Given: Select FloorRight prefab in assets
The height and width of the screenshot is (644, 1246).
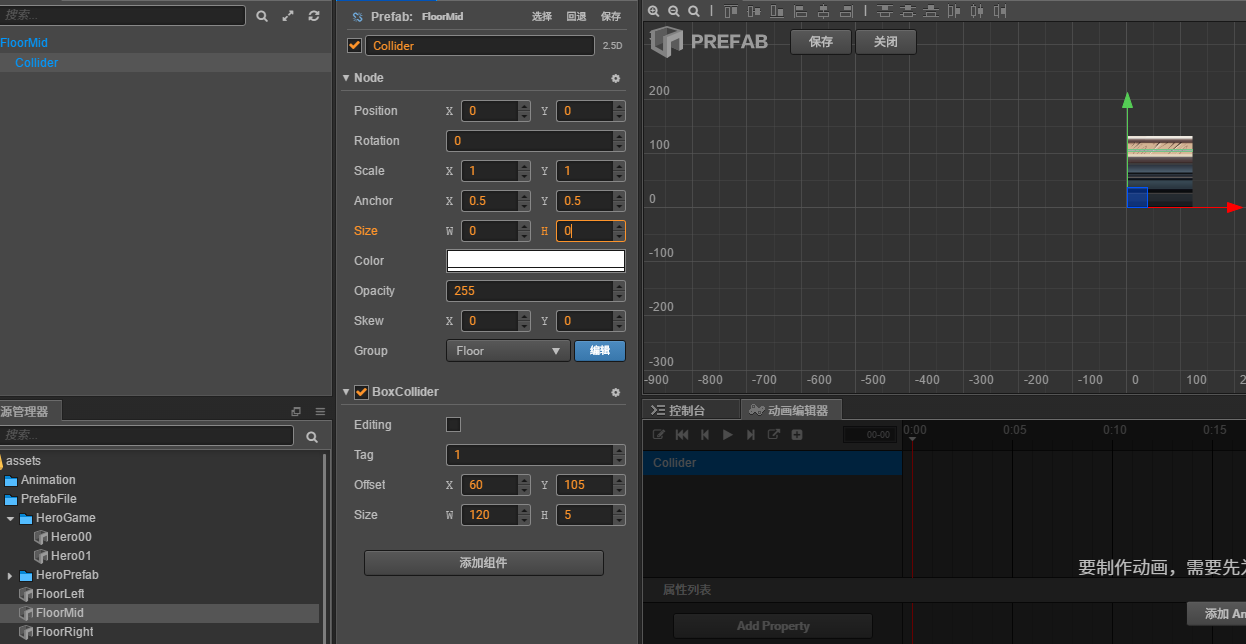Looking at the screenshot, I should pyautogui.click(x=65, y=632).
